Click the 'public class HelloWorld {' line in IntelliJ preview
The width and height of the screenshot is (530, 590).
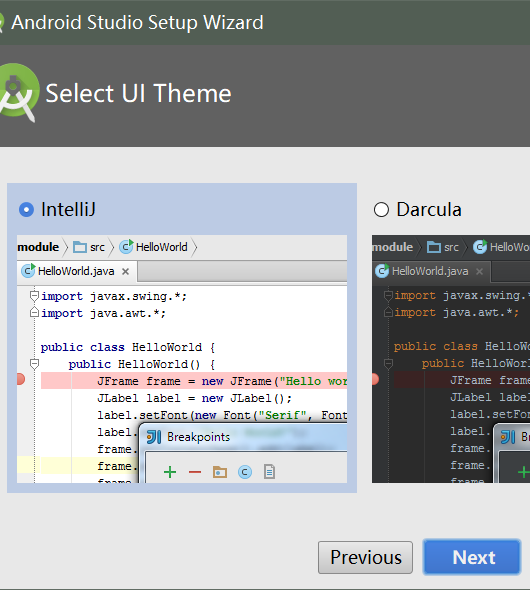[128, 347]
